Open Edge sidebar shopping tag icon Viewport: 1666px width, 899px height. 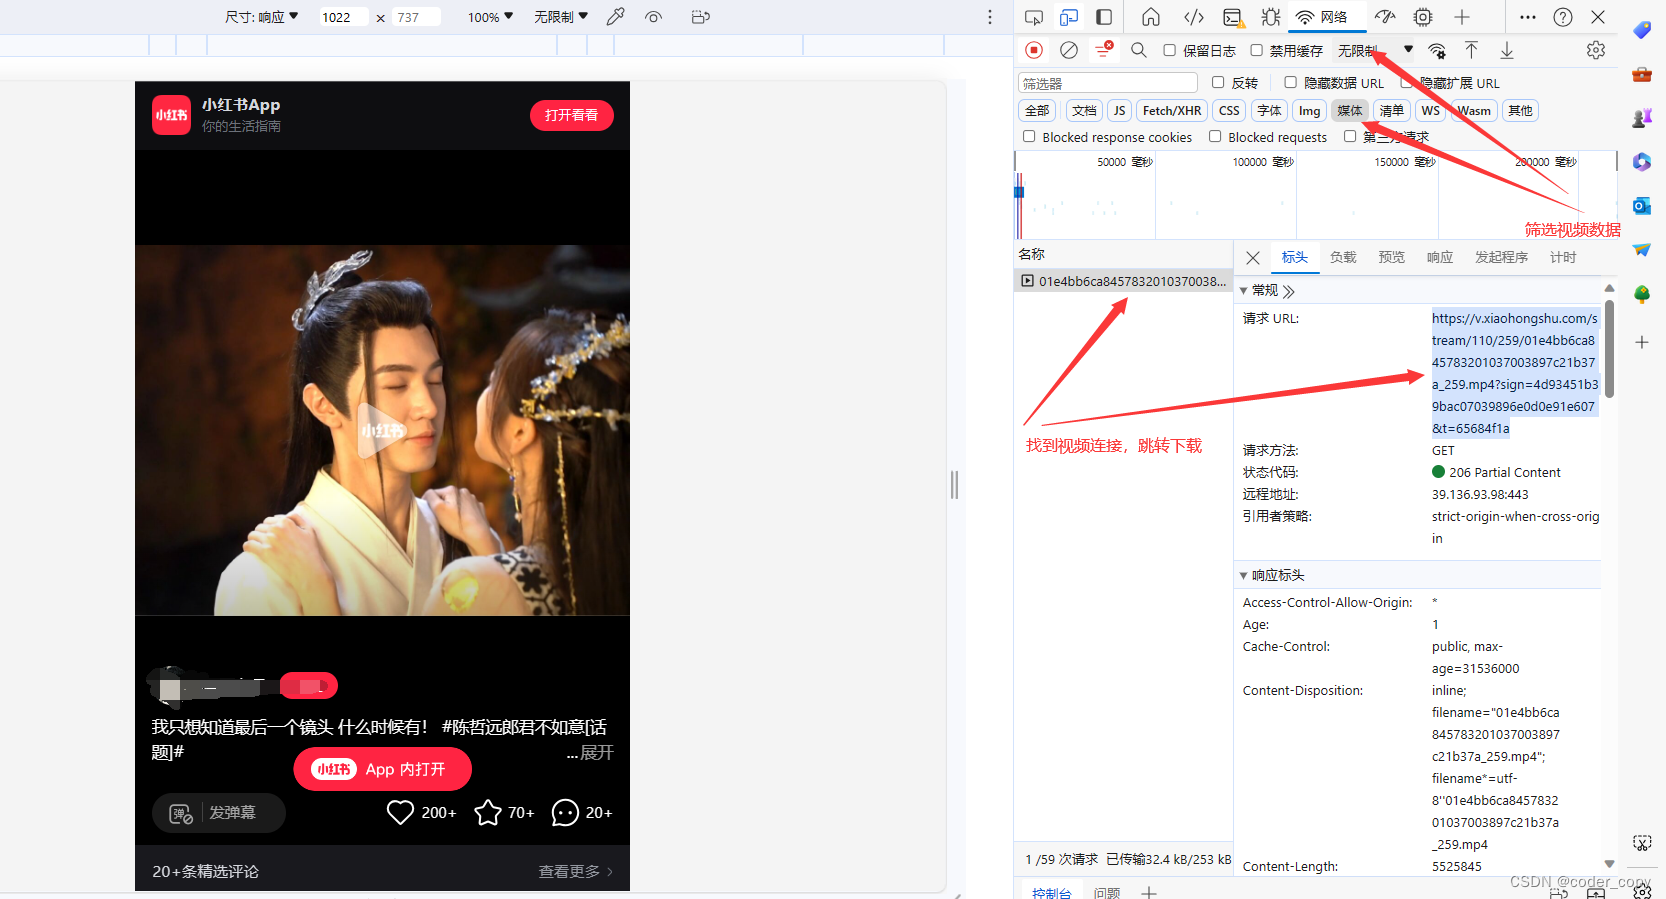[x=1642, y=30]
